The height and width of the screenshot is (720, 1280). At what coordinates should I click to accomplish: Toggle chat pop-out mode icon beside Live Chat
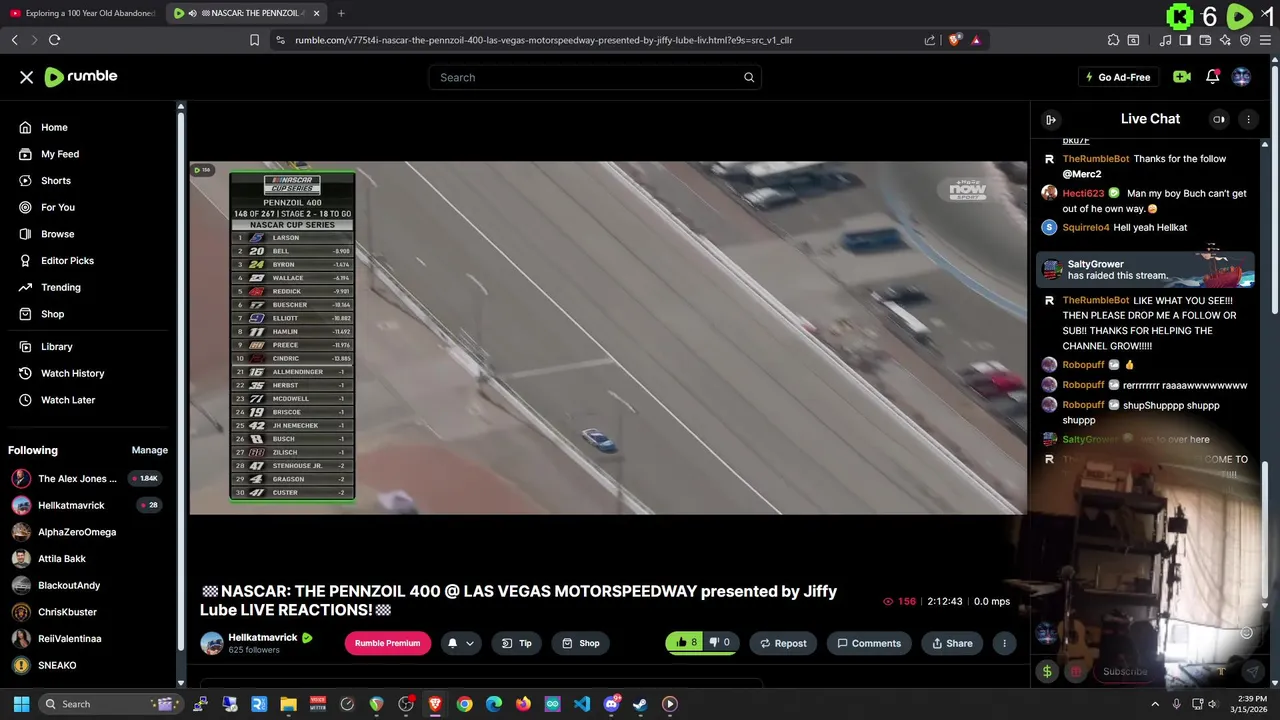(1219, 119)
